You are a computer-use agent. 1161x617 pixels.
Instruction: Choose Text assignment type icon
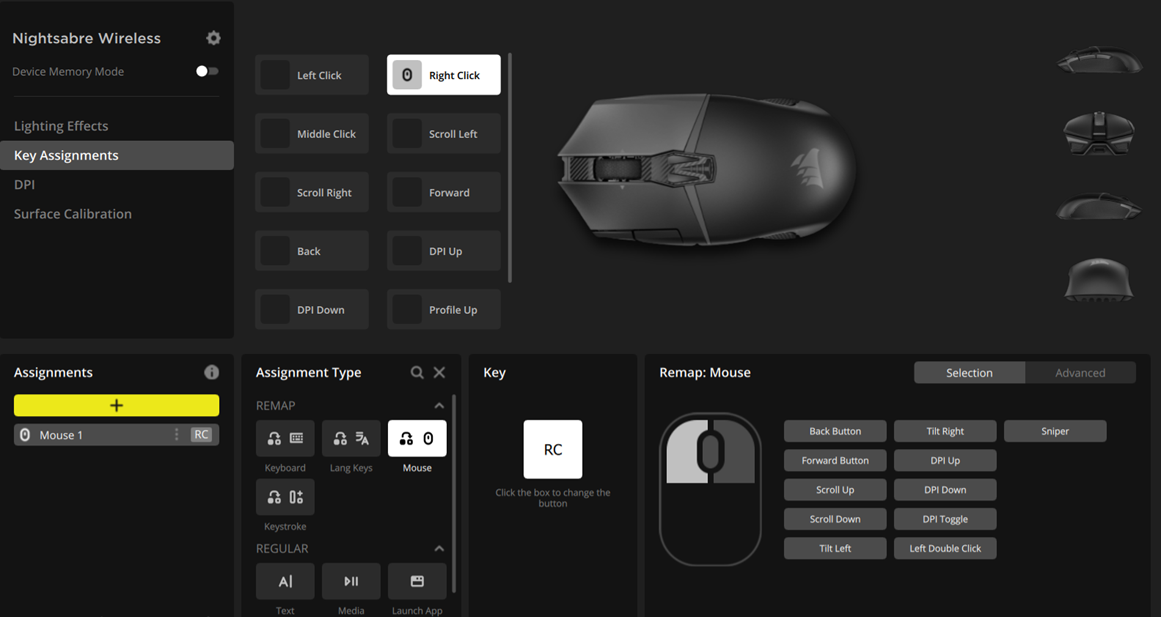(x=285, y=581)
